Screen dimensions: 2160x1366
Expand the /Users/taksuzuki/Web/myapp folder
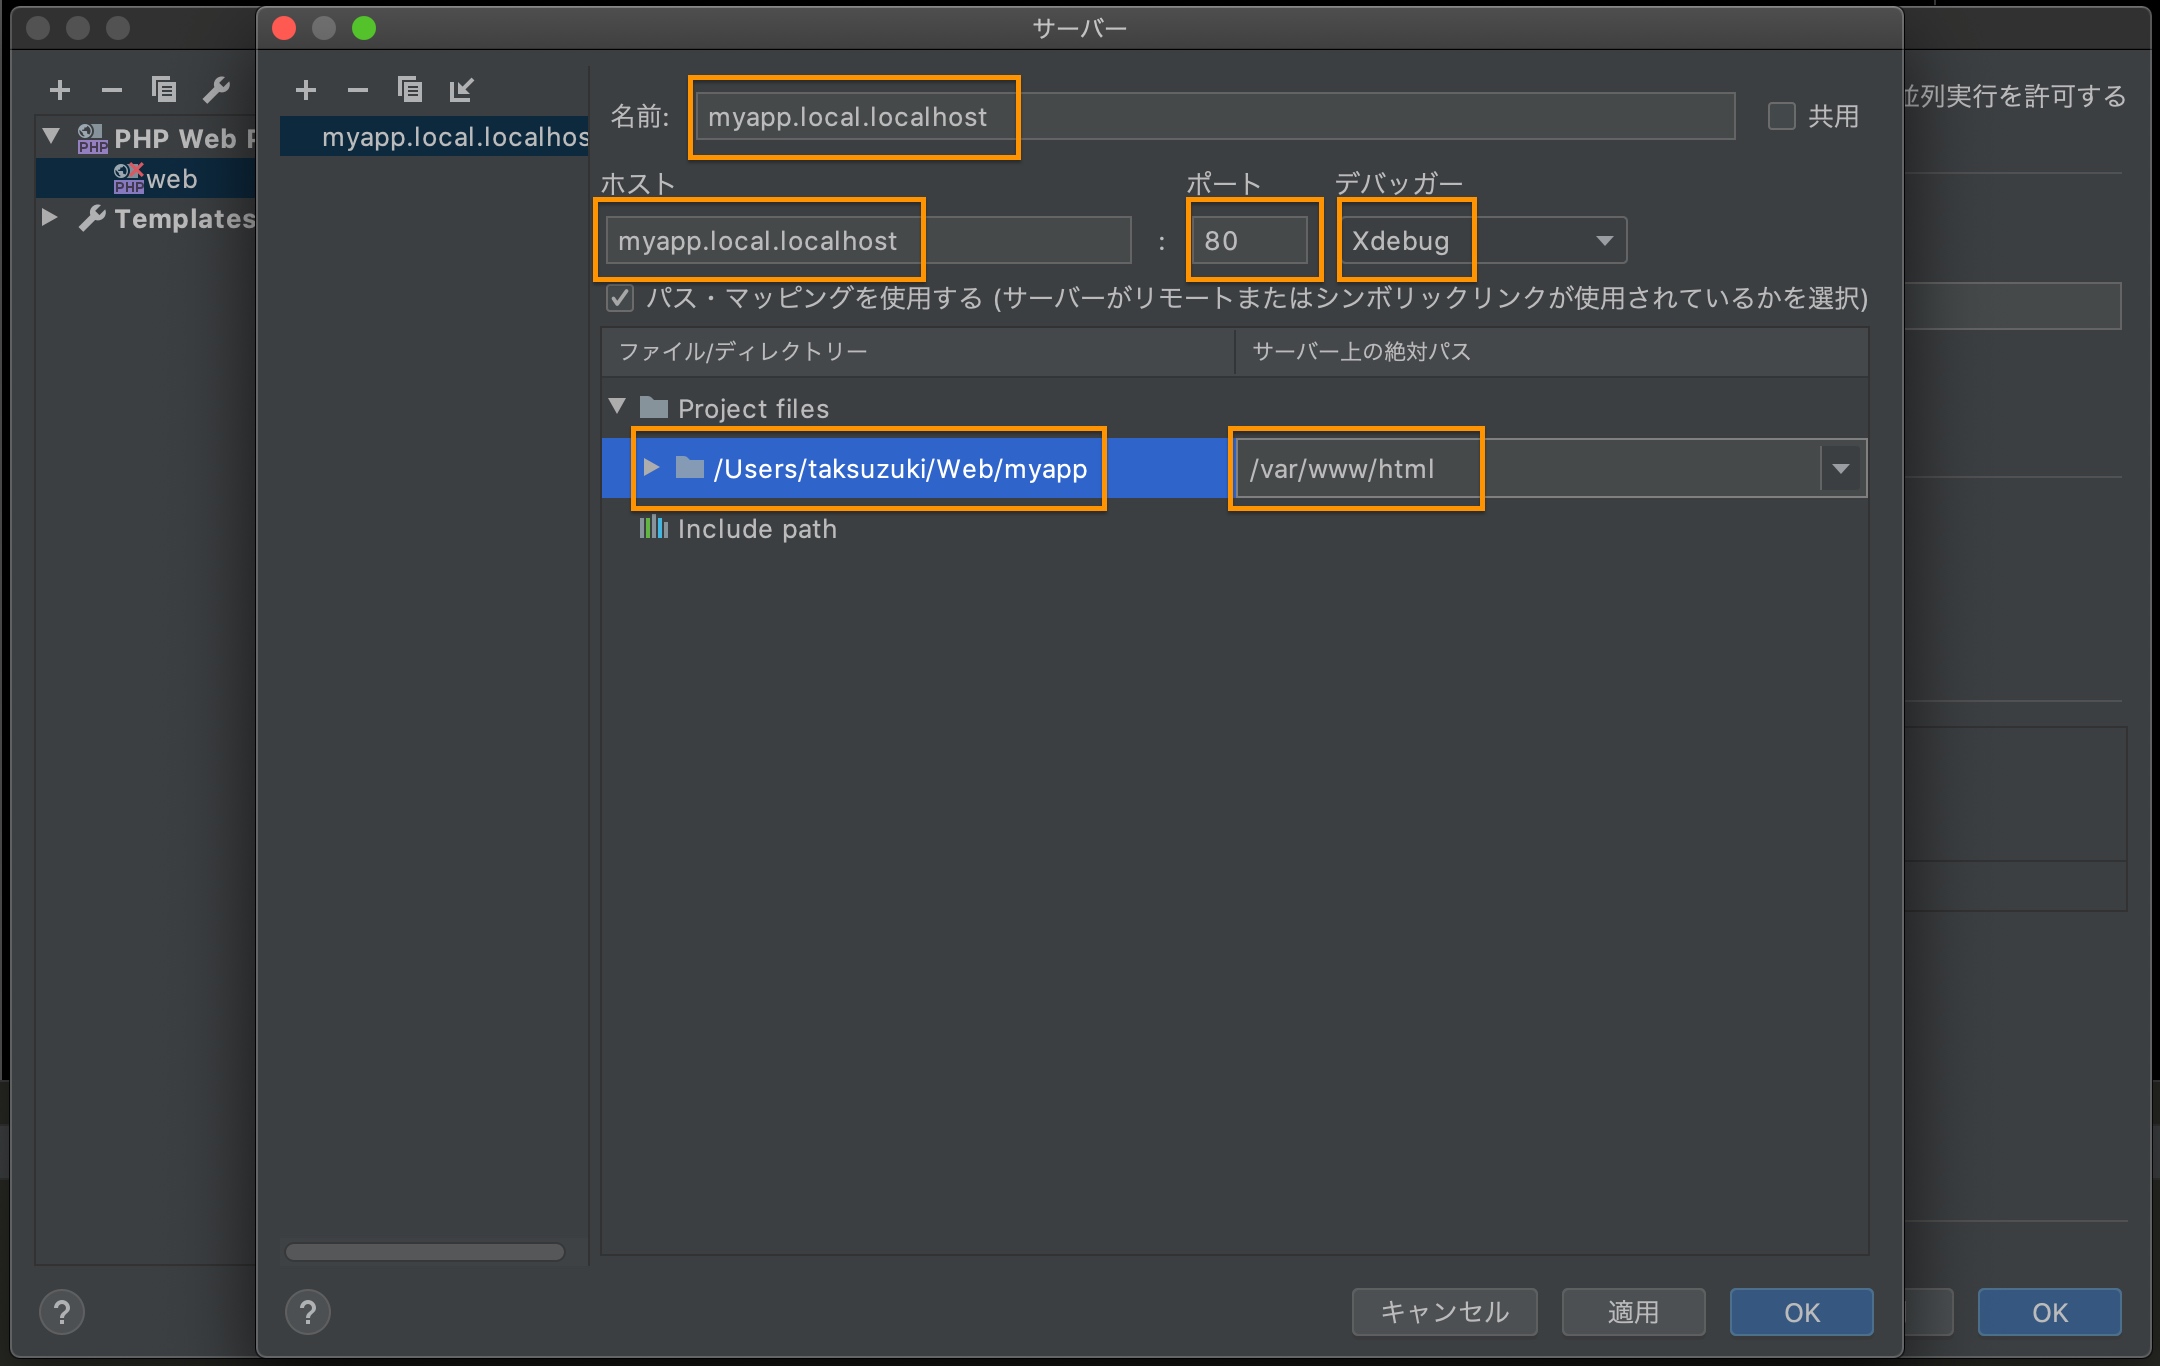point(651,468)
